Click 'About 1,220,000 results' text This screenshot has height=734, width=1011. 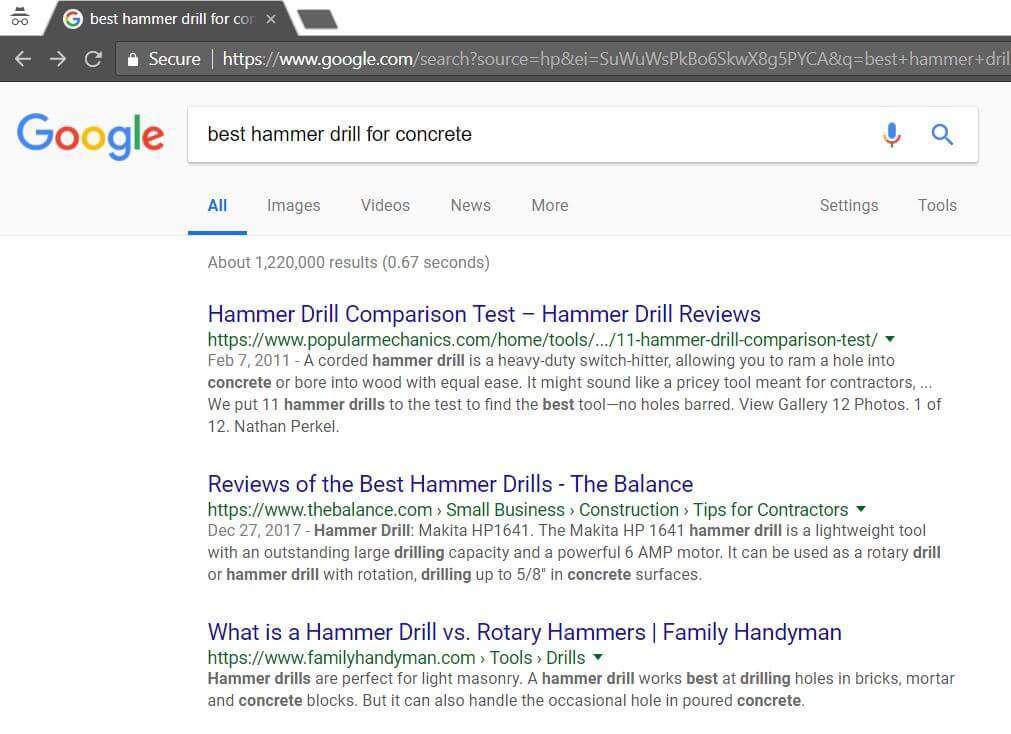coord(293,263)
